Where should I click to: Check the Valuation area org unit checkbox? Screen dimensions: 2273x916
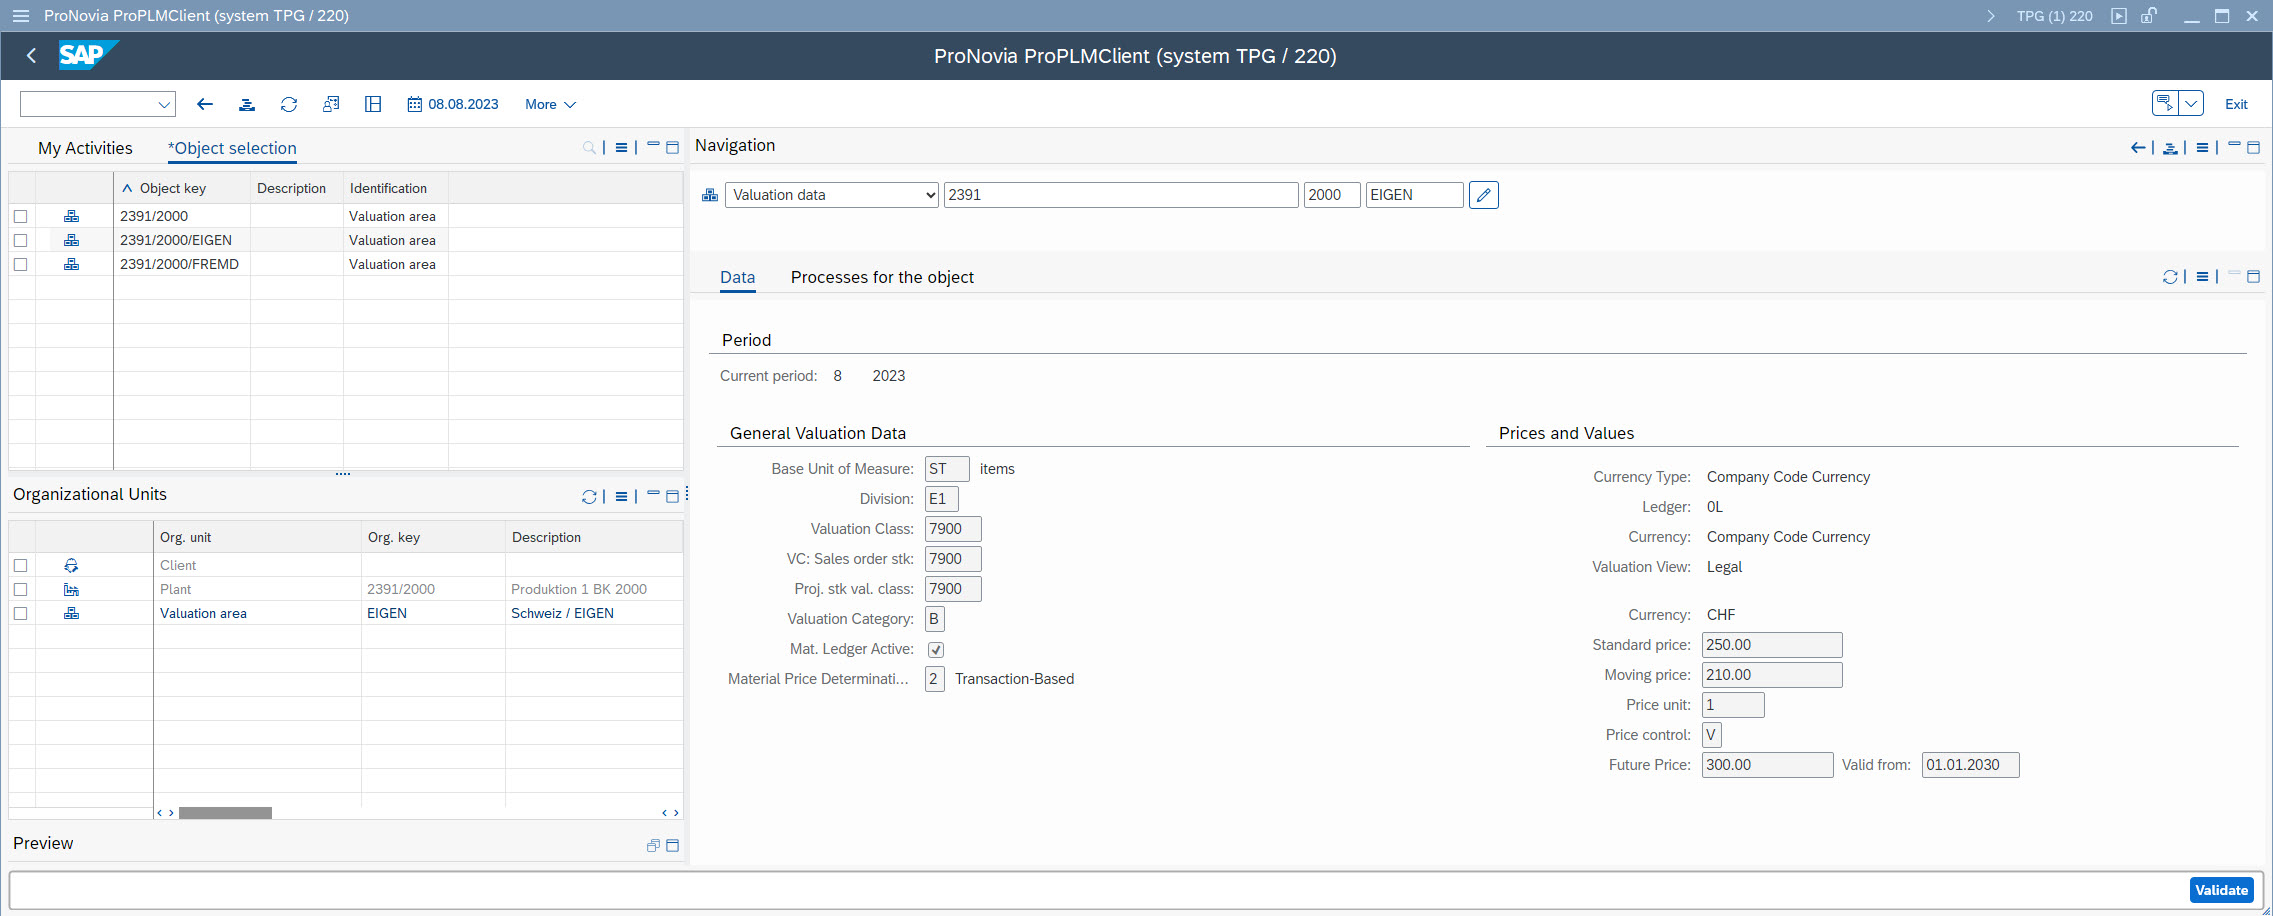(20, 613)
